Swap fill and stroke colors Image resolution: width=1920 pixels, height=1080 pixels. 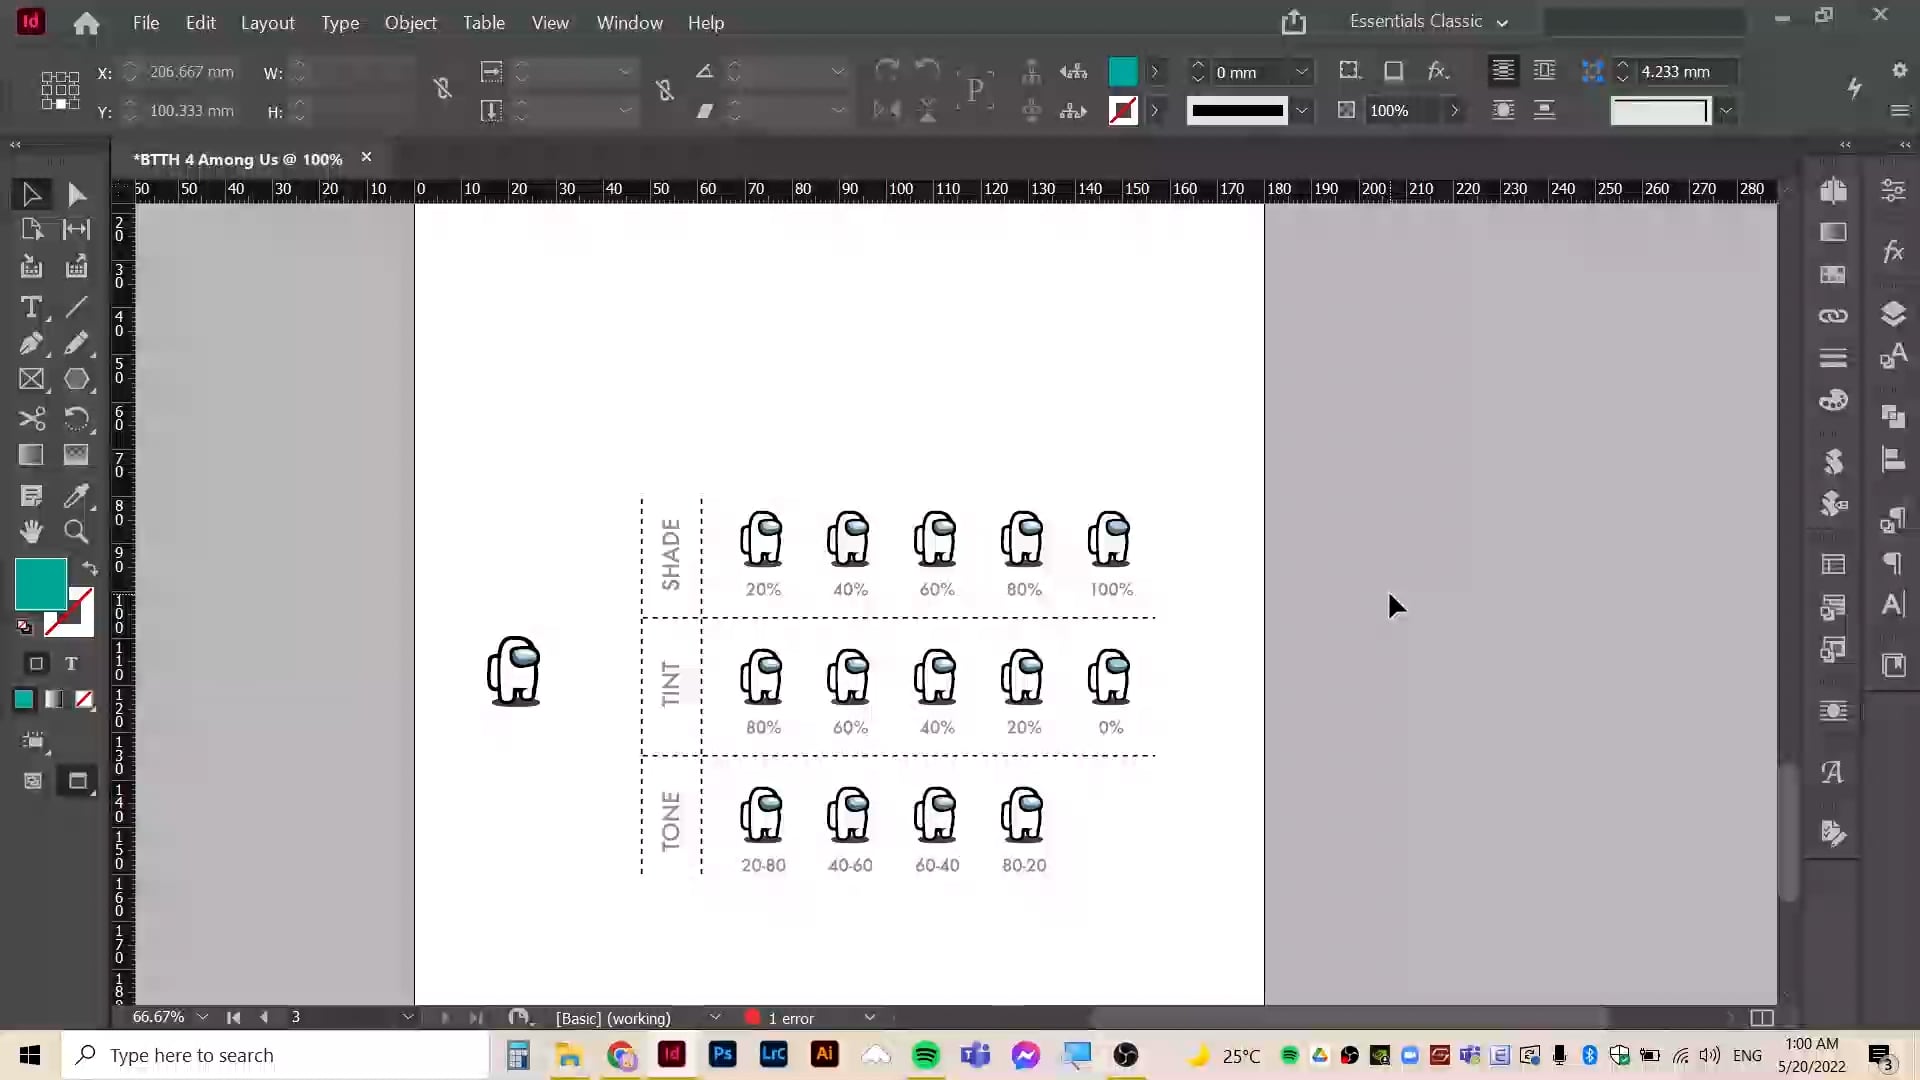(90, 568)
